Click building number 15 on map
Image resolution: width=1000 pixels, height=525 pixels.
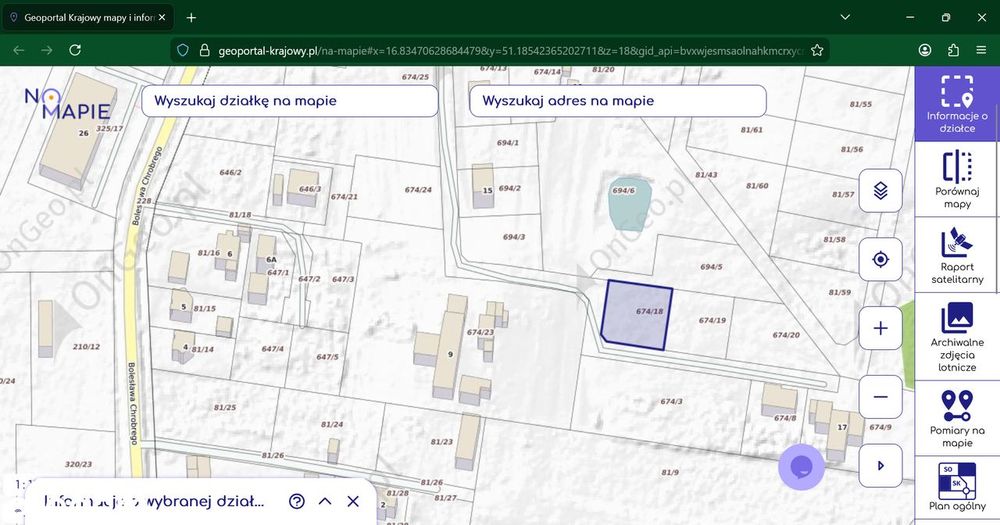tap(487, 190)
